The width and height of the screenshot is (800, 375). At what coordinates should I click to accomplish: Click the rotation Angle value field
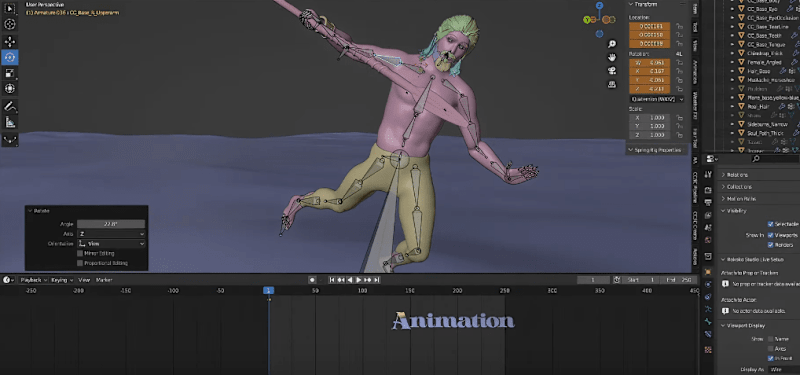coord(111,224)
